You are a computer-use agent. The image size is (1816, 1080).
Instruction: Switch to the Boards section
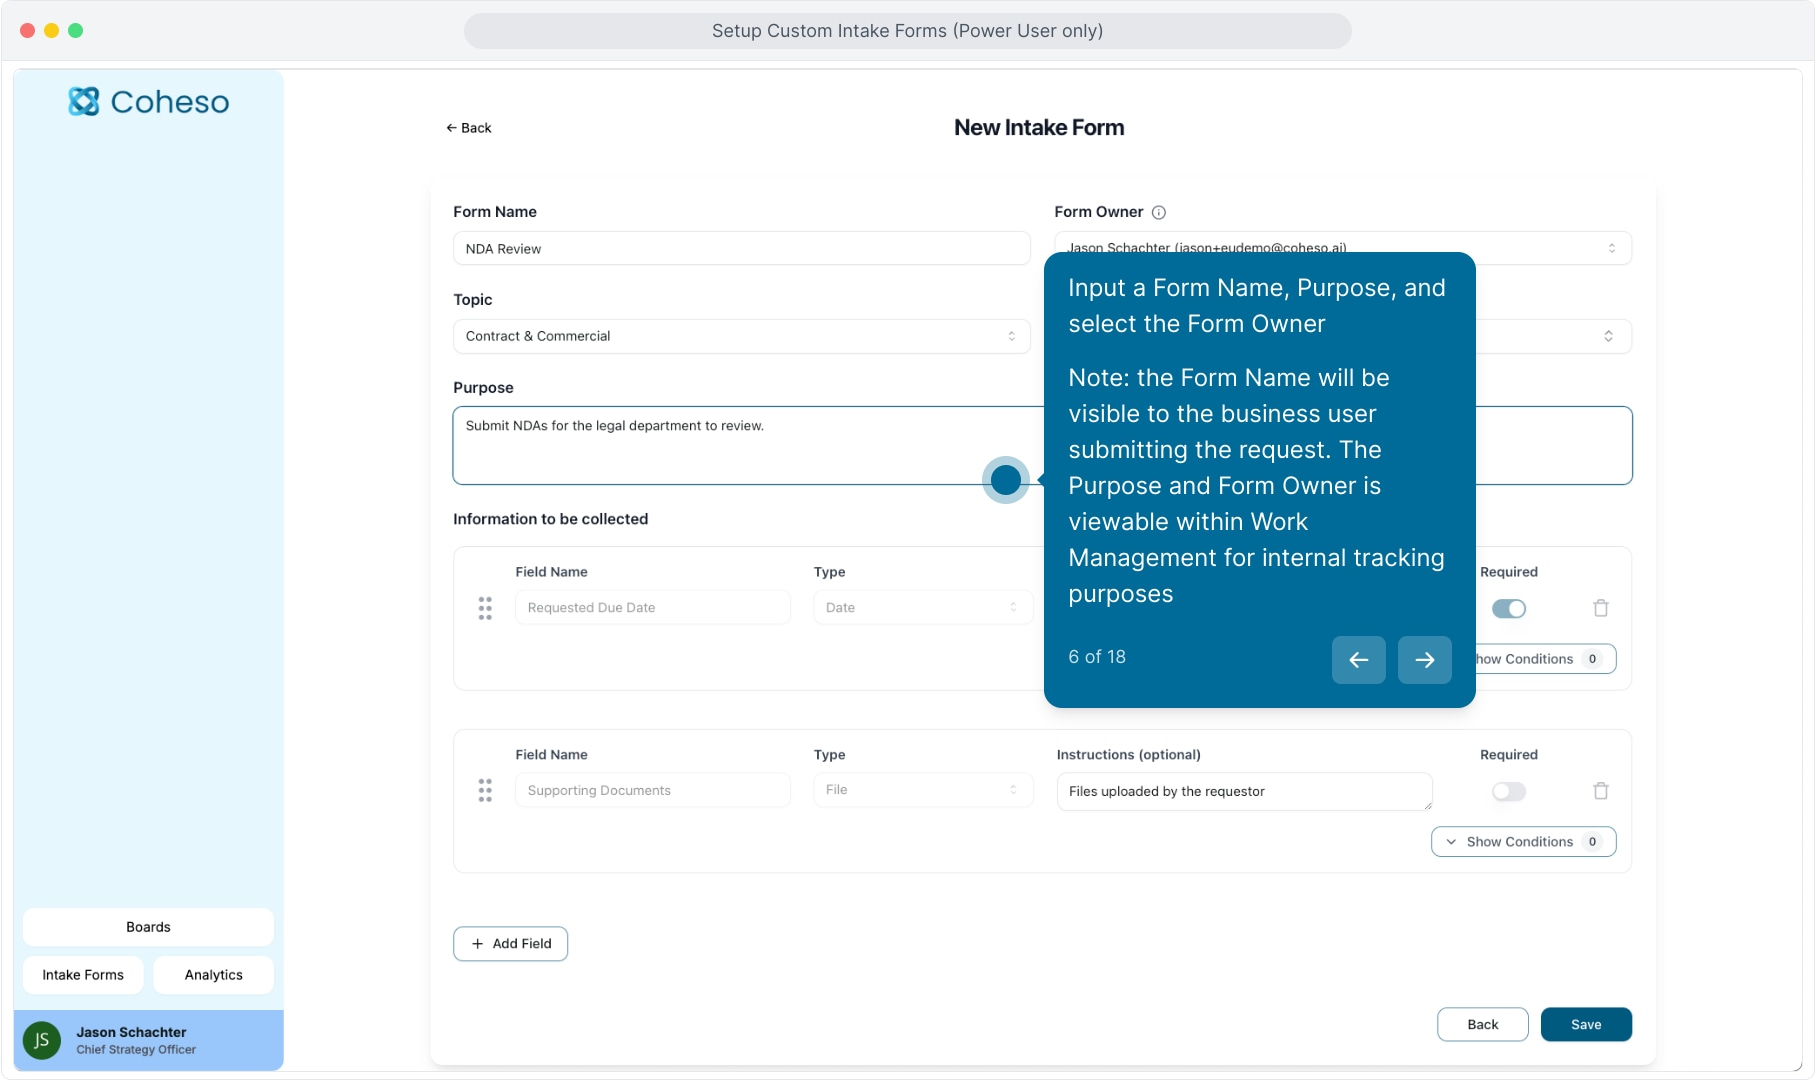tap(148, 927)
